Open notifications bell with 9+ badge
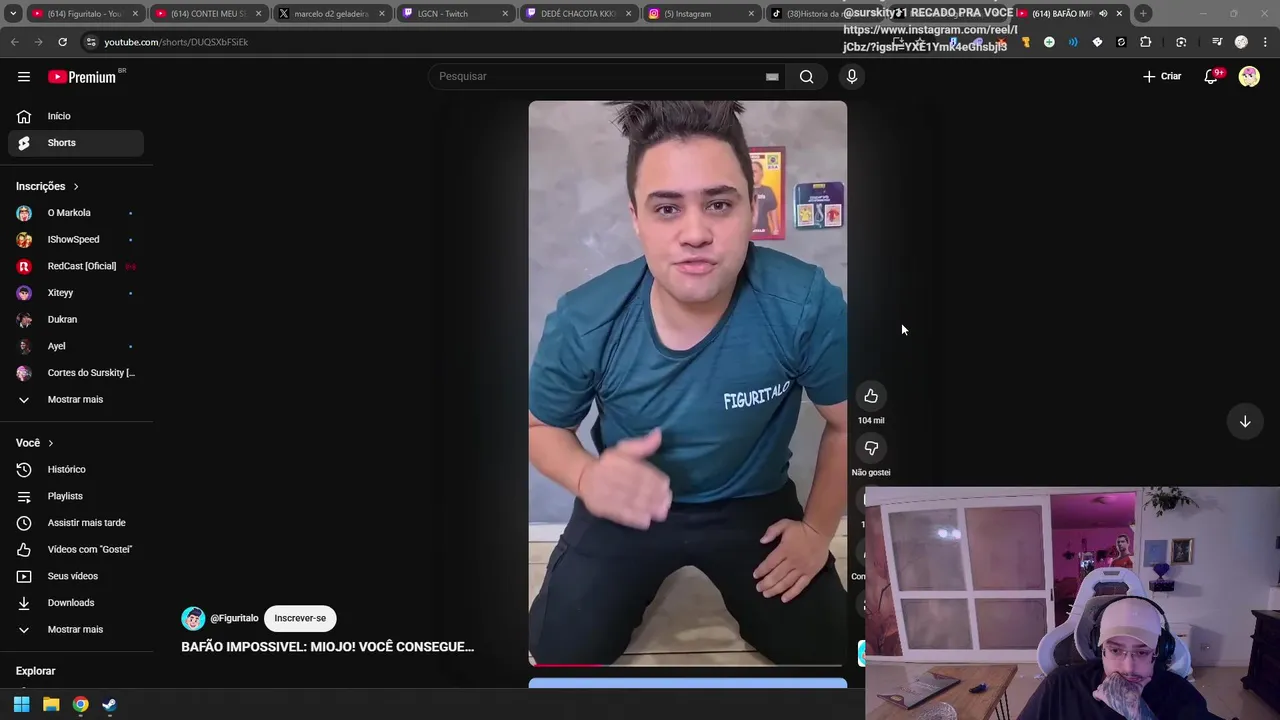Viewport: 1280px width, 720px height. 1211,76
